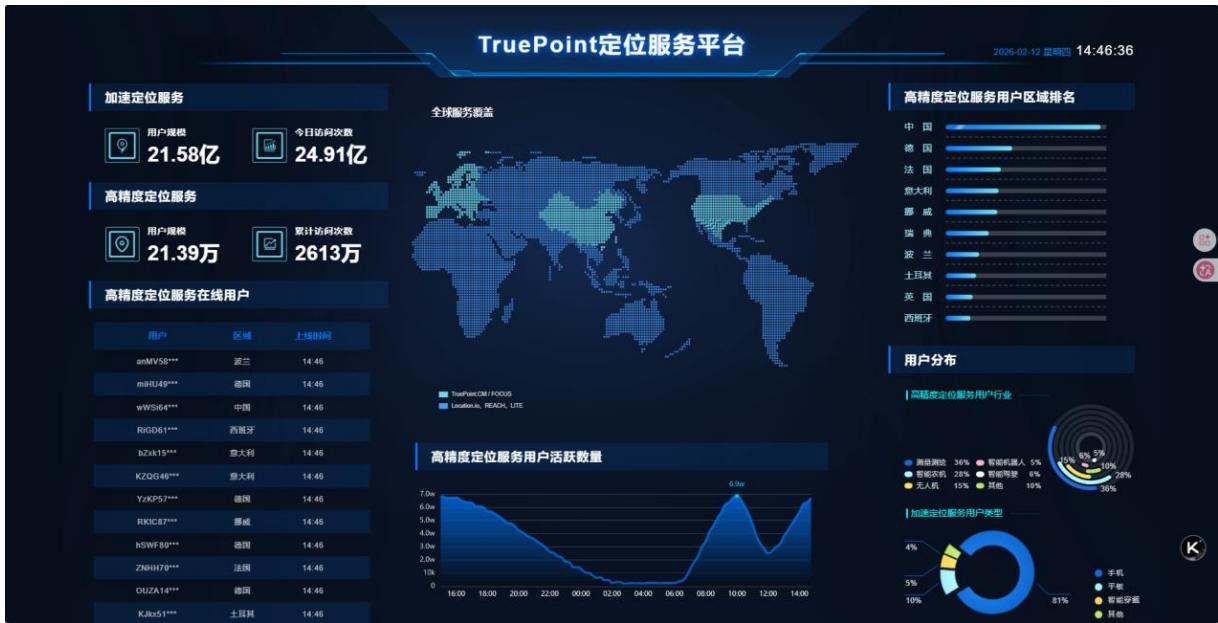This screenshot has width=1218, height=623.
Task: Click the 高精度定位服务在线用户 panel title
Action: 177,295
